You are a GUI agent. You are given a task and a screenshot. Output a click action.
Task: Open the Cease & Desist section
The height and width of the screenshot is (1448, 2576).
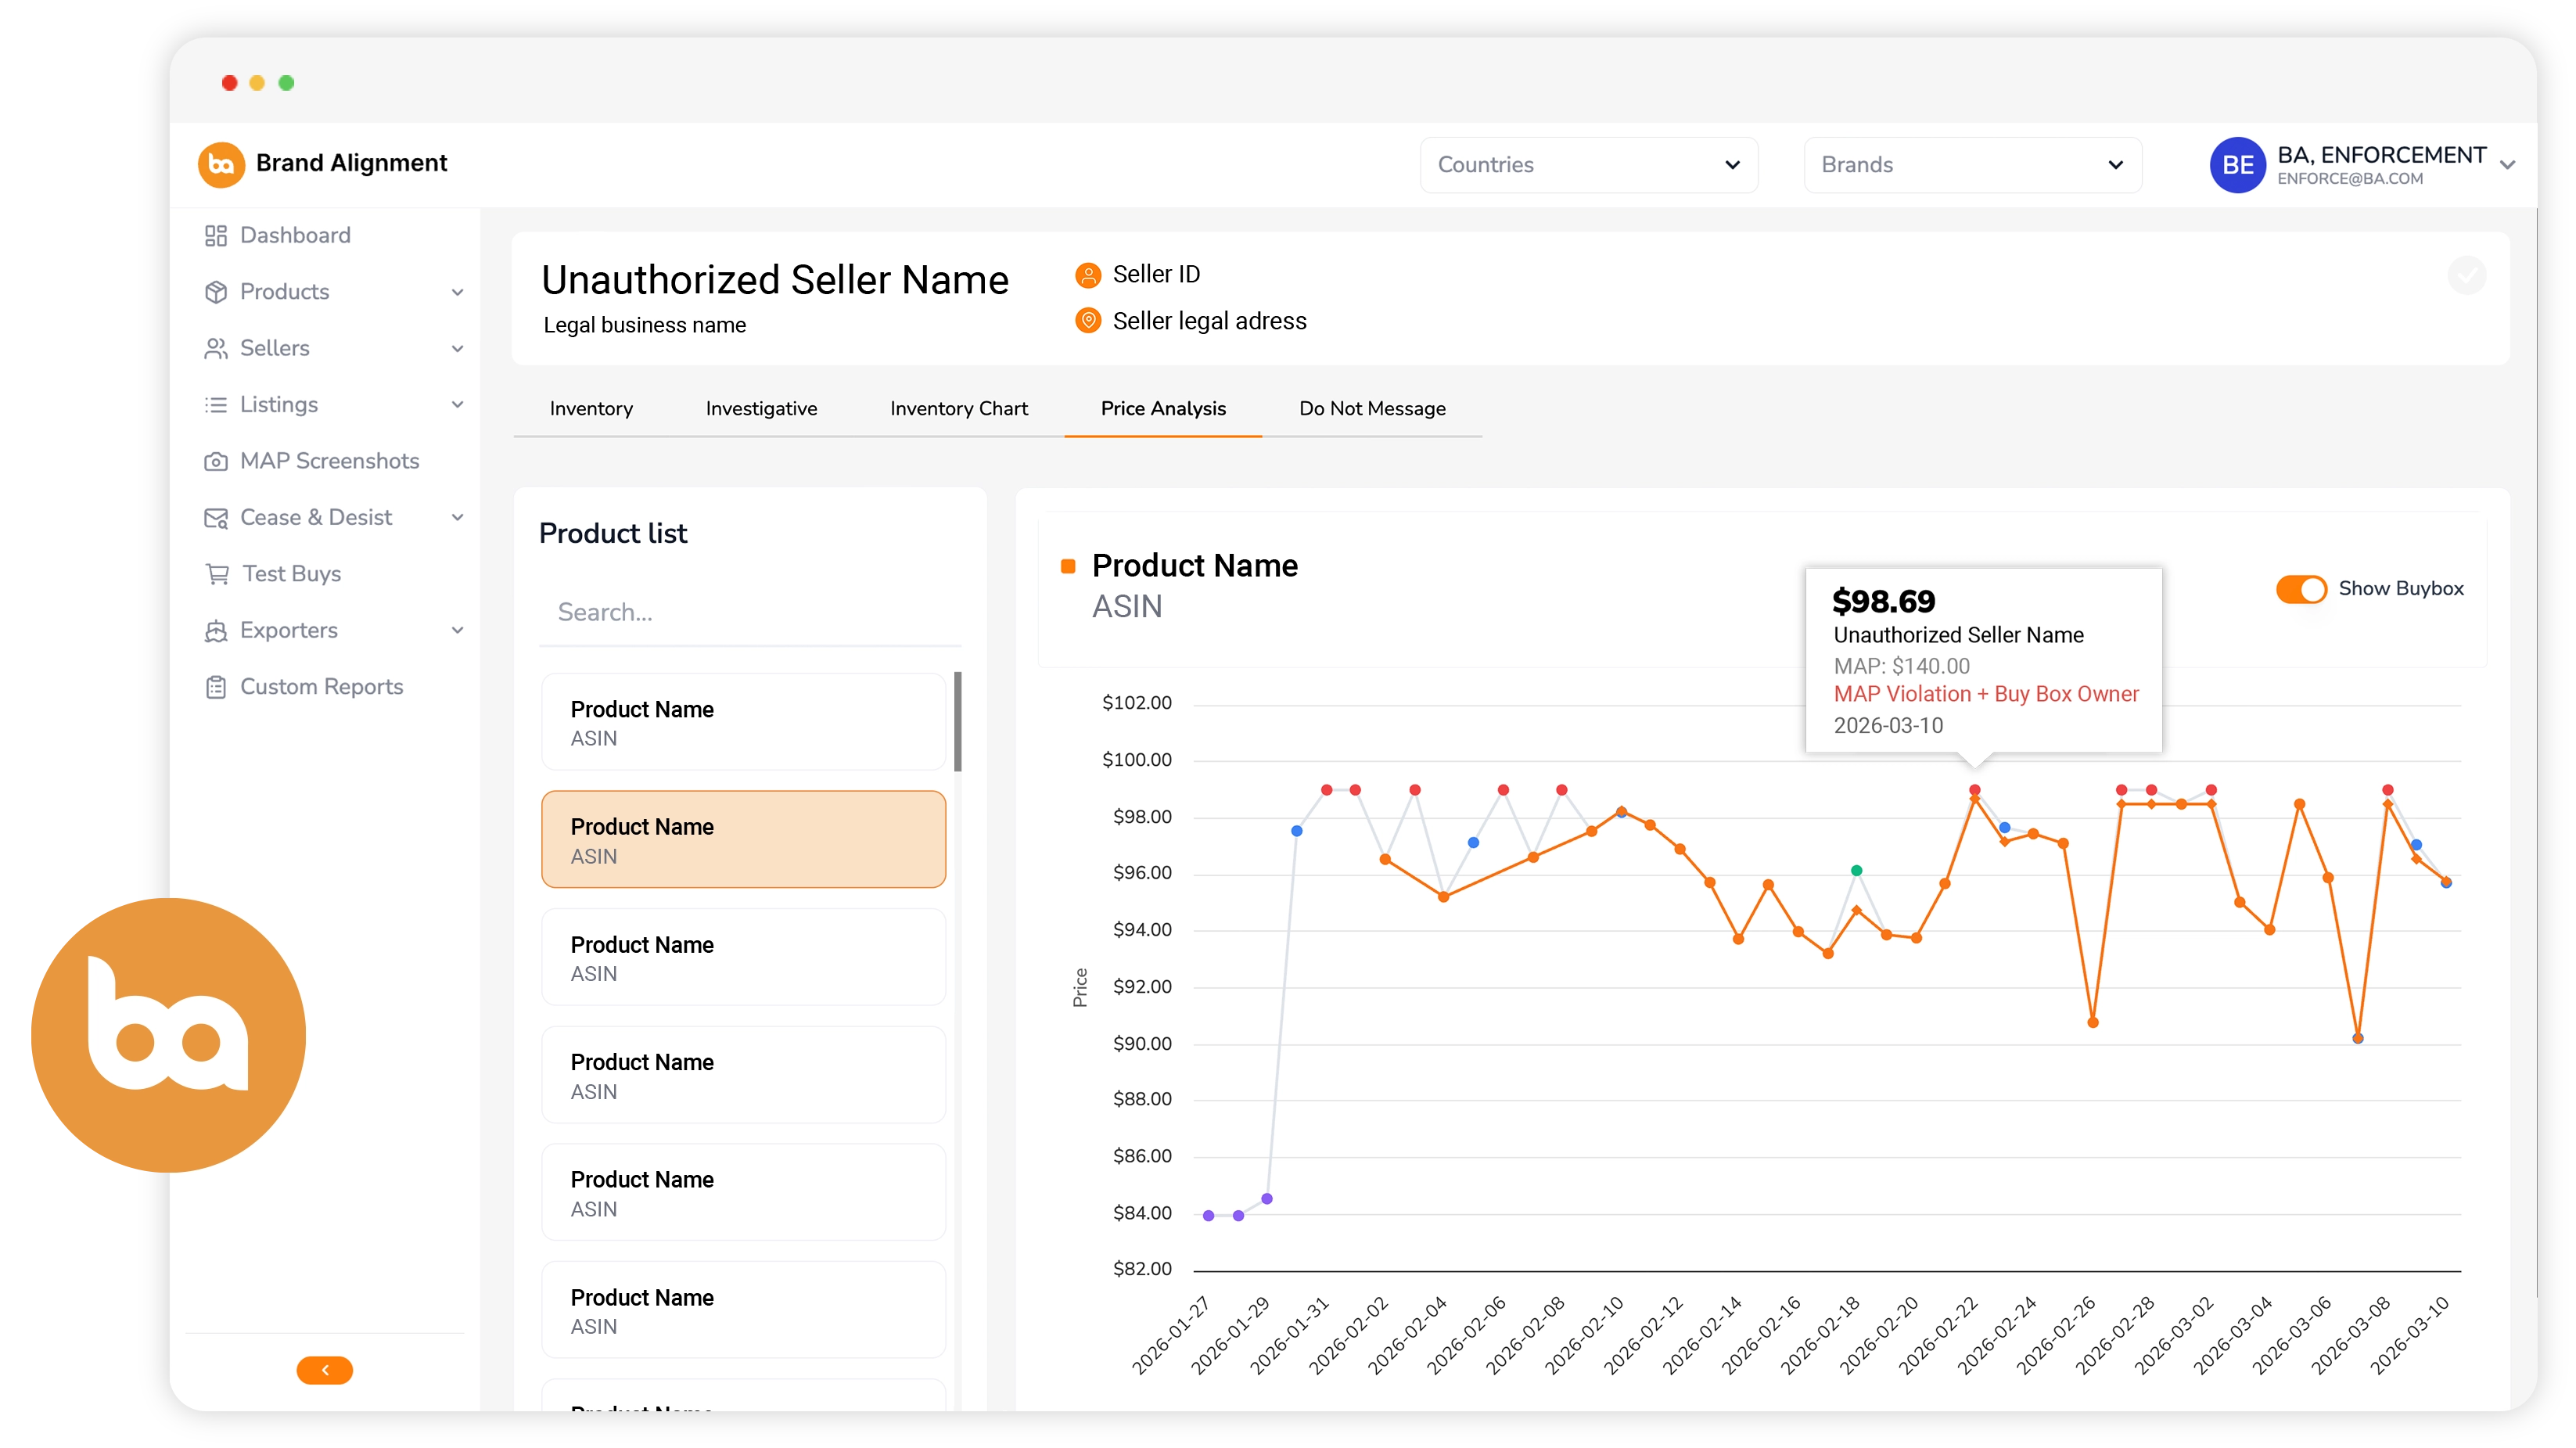(x=316, y=517)
